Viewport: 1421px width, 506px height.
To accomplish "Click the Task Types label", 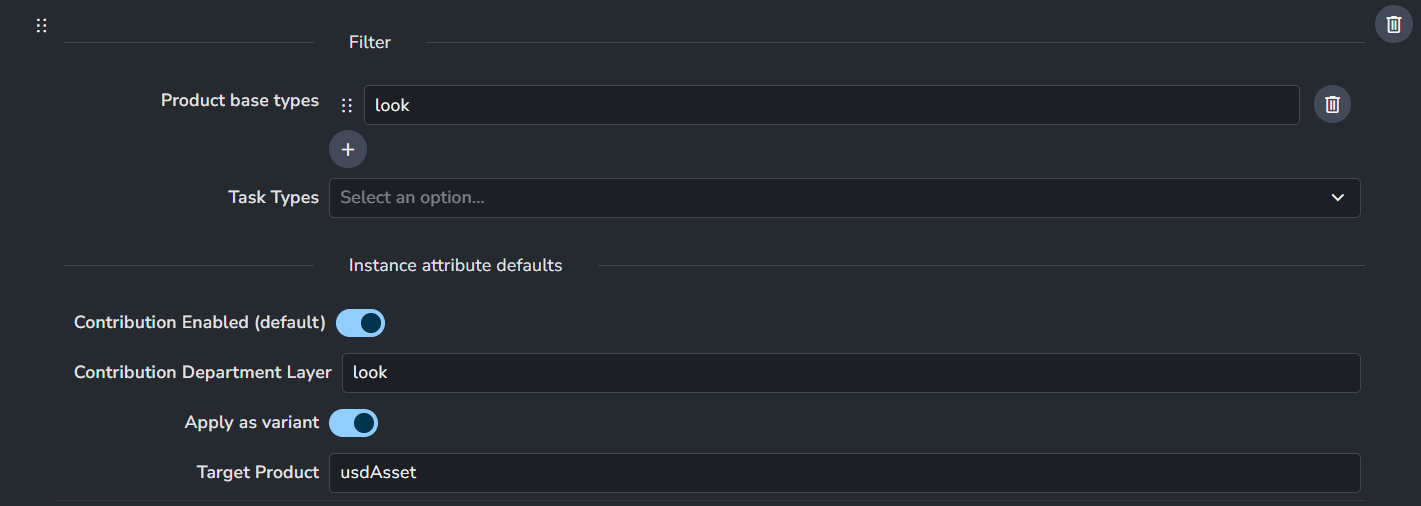I will 273,197.
